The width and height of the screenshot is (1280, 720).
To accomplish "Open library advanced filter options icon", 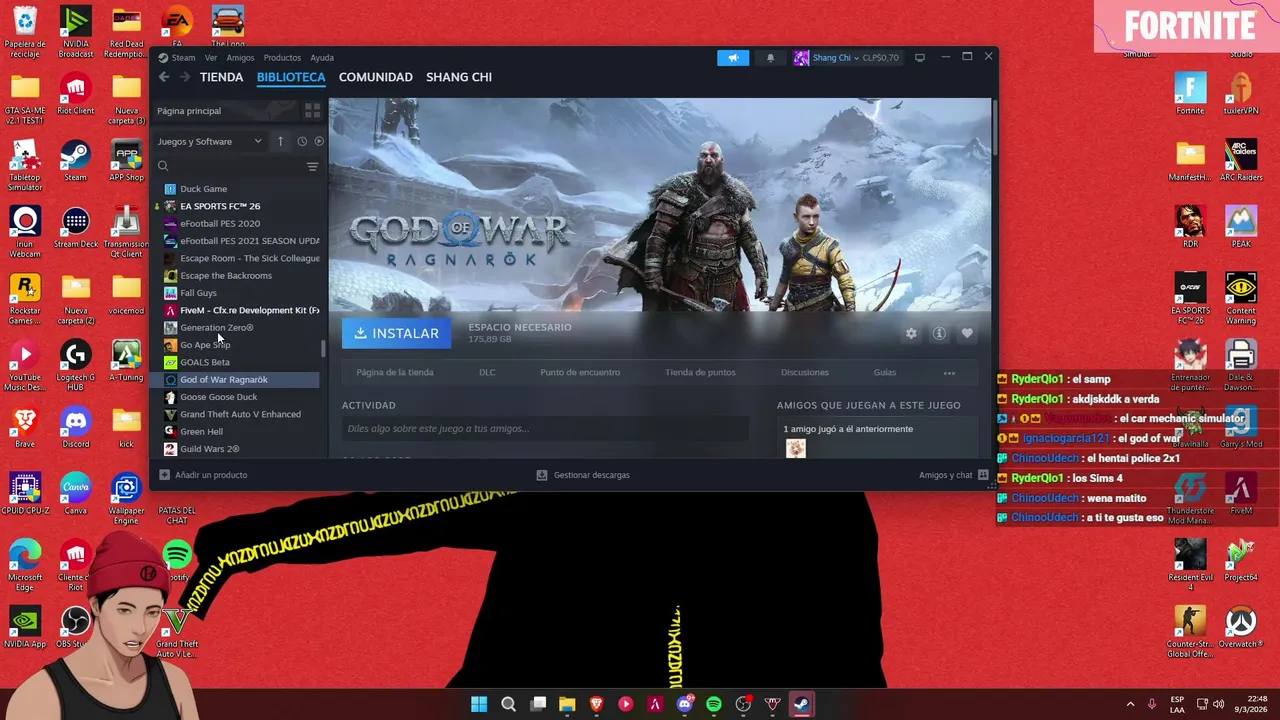I will [x=312, y=166].
